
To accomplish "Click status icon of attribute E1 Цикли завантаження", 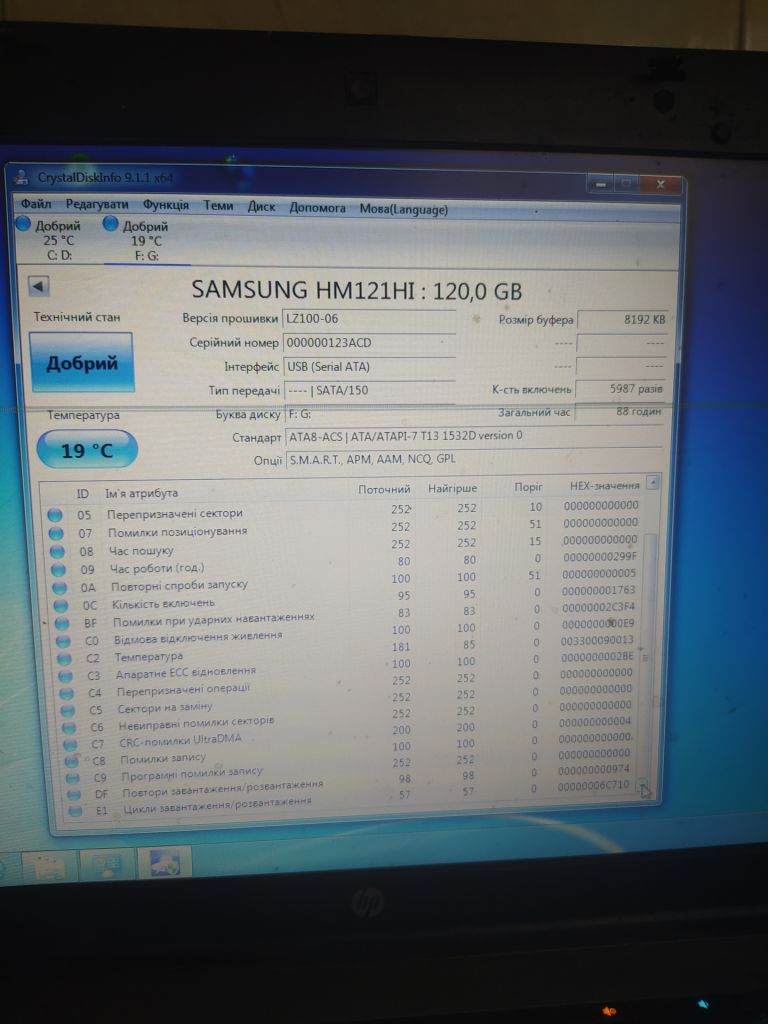I will click(76, 811).
